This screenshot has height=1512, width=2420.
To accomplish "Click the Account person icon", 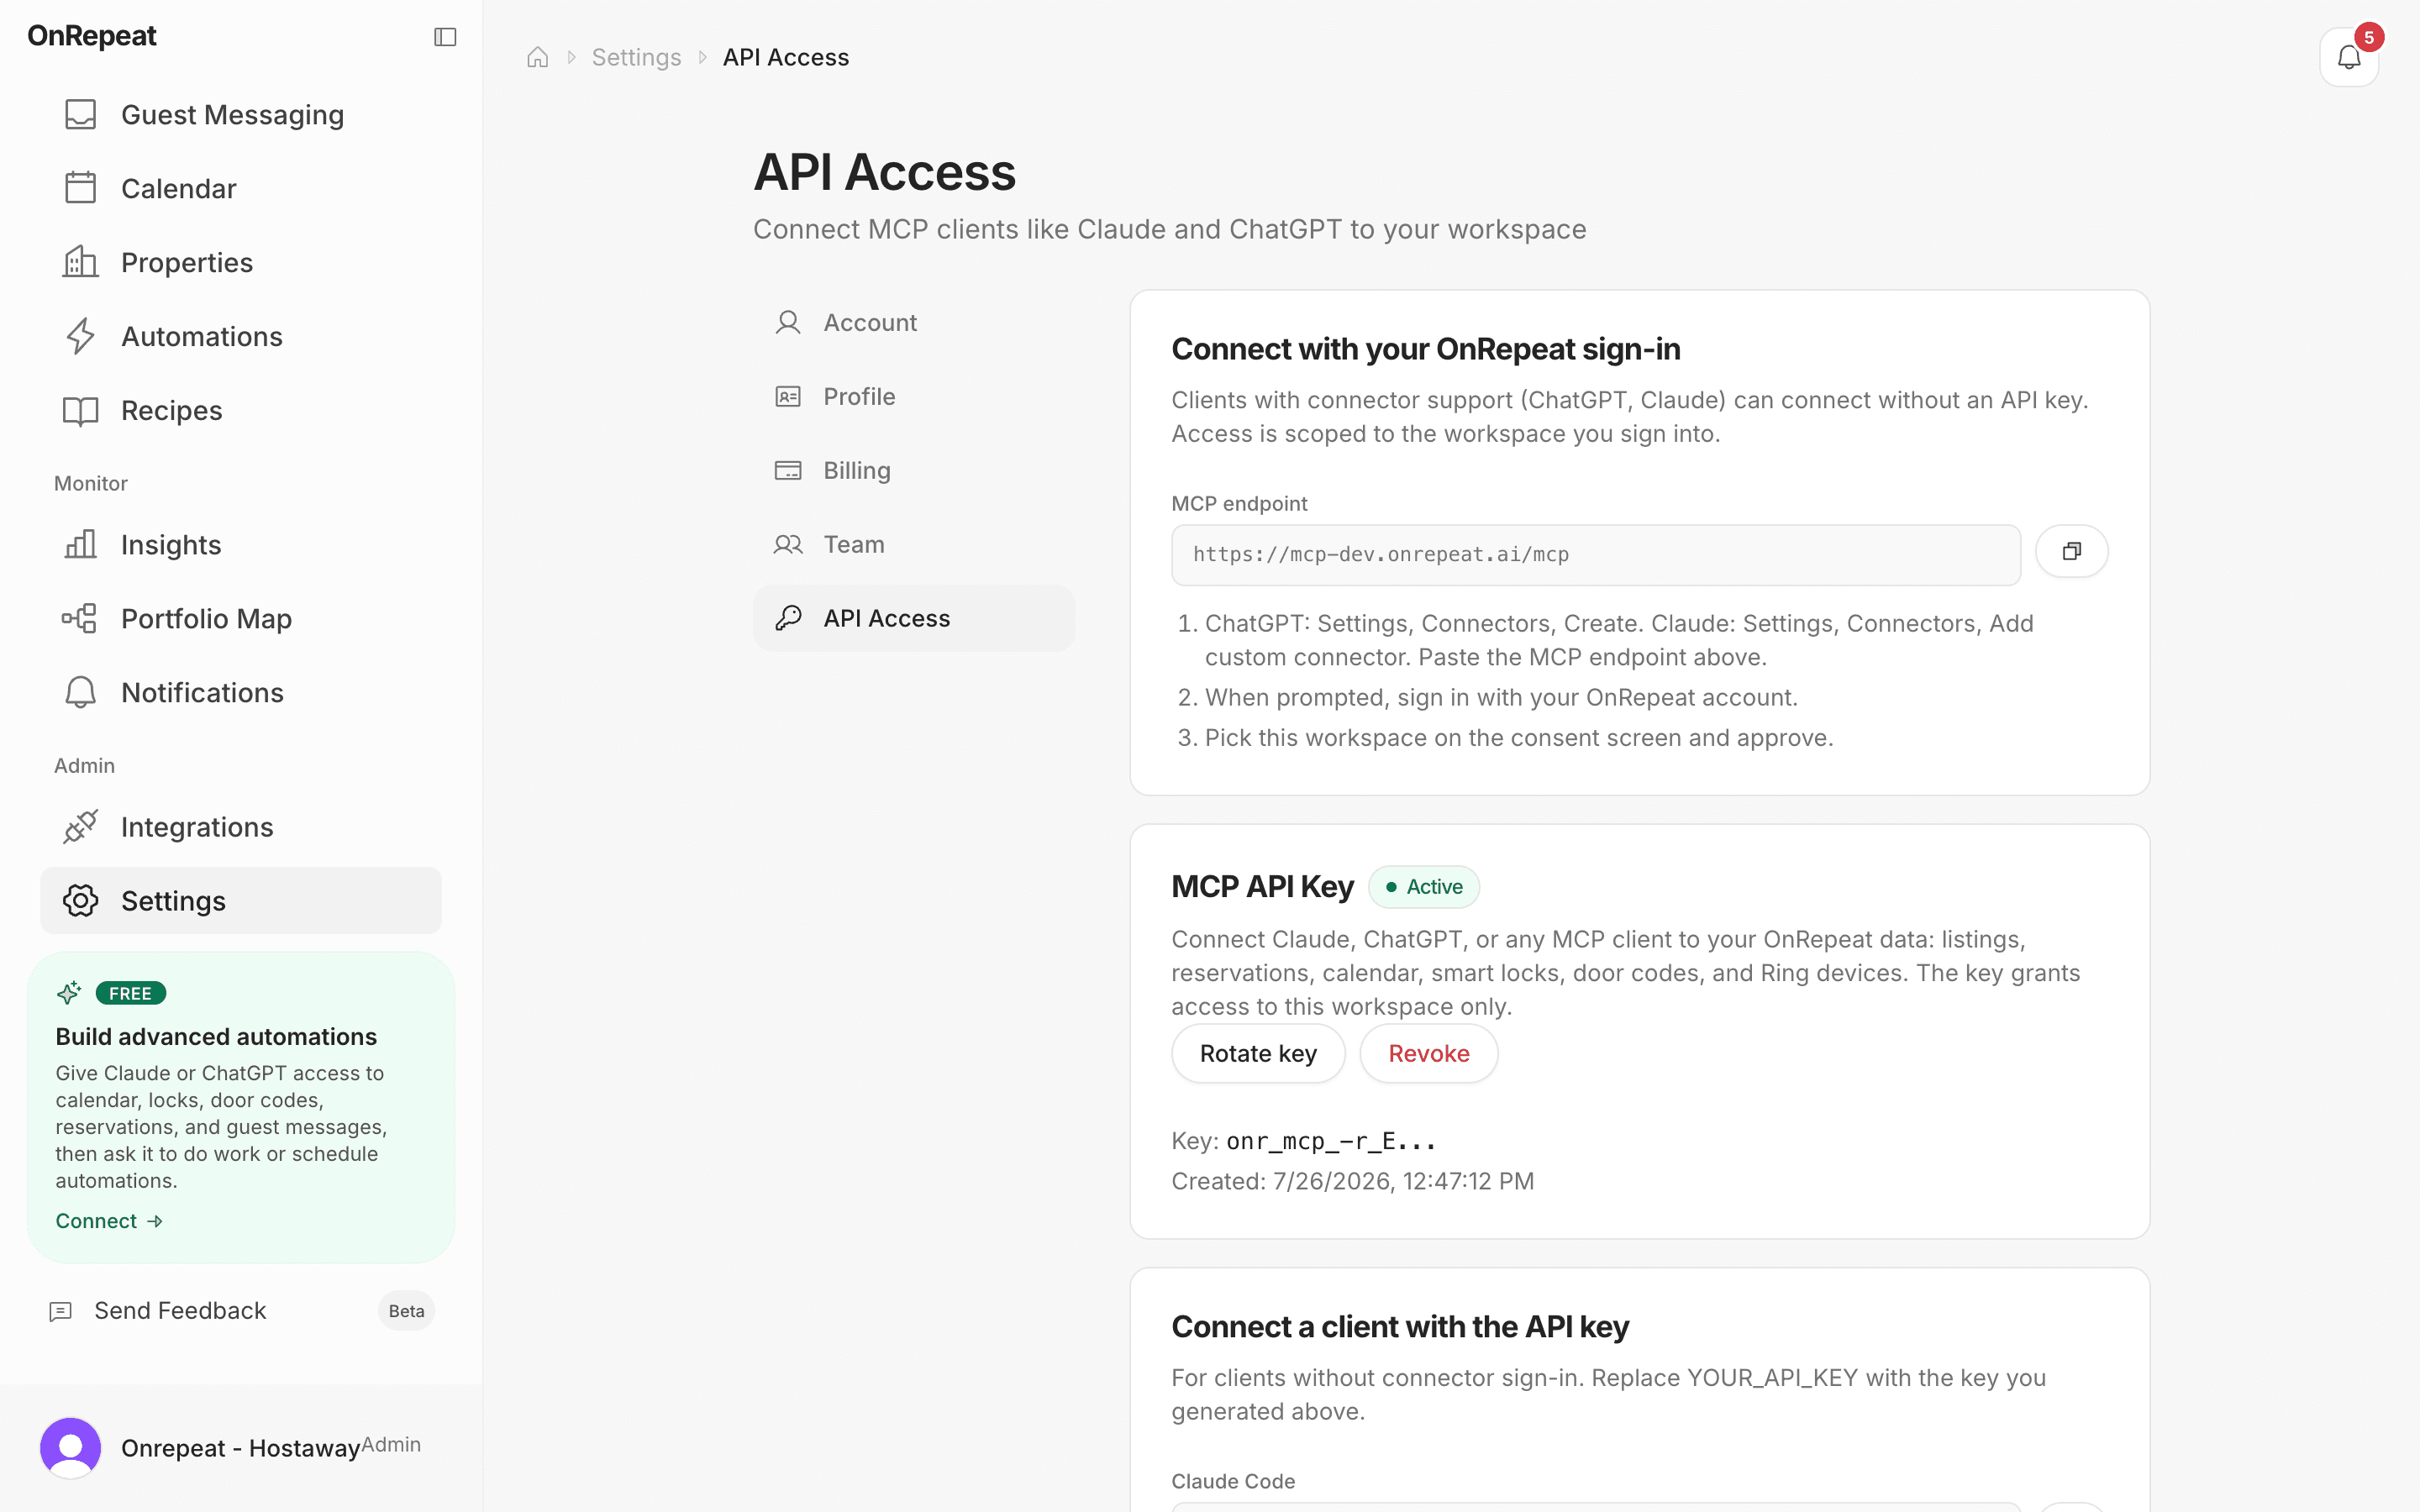I will pyautogui.click(x=788, y=322).
